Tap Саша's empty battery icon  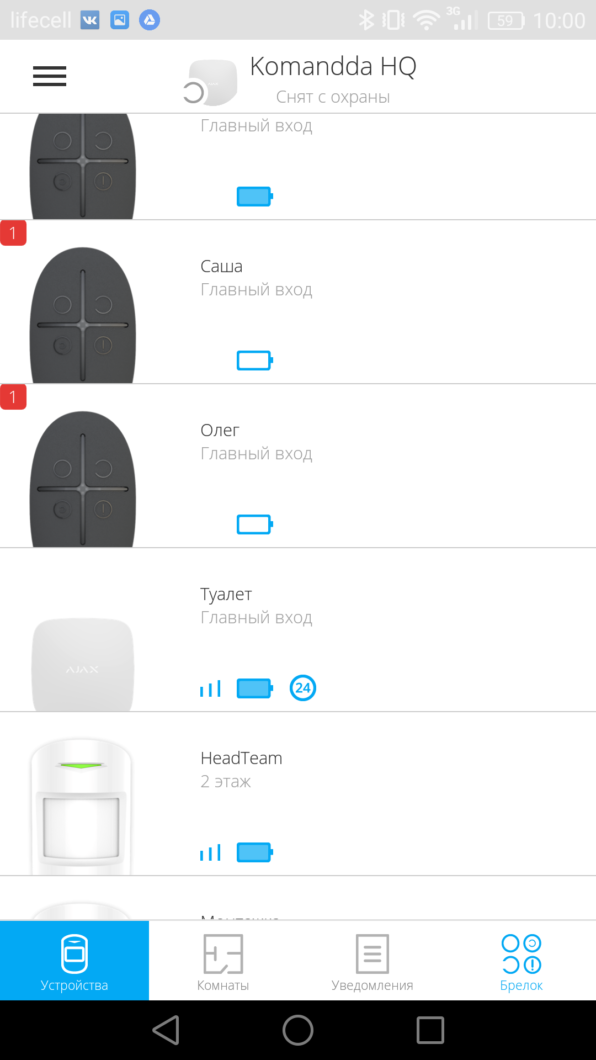pyautogui.click(x=255, y=360)
